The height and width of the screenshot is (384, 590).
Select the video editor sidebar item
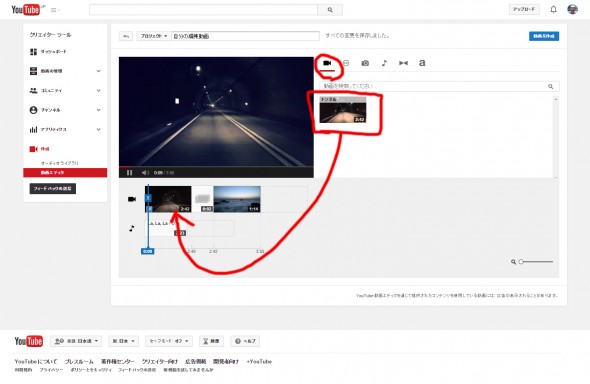click(x=65, y=173)
